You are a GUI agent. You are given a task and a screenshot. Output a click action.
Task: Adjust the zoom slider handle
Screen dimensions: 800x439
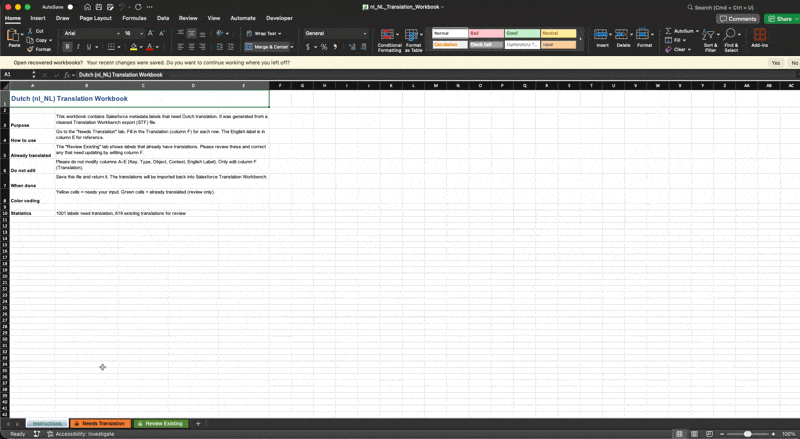[747, 434]
